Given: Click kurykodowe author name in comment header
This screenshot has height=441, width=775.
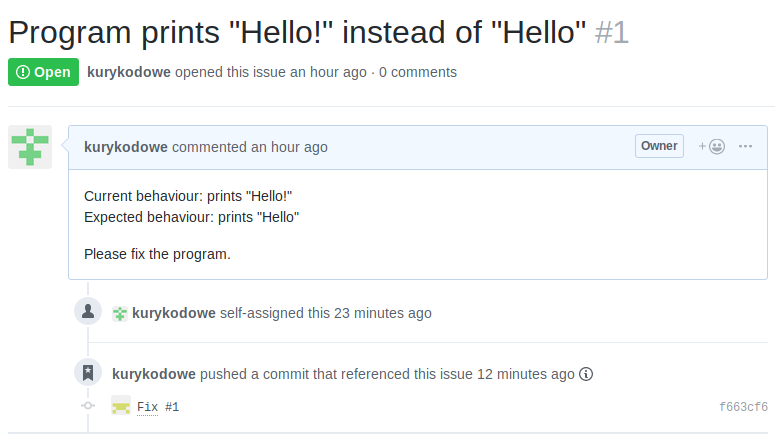Looking at the screenshot, I should click(126, 147).
